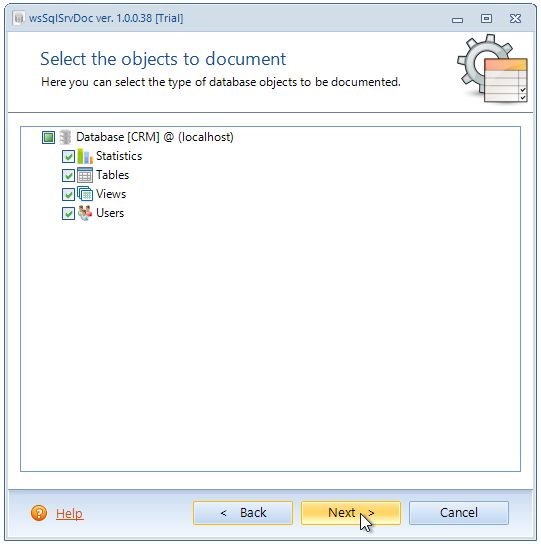The width and height of the screenshot is (541, 546).
Task: Toggle the Views checkbox
Action: pyautogui.click(x=68, y=194)
